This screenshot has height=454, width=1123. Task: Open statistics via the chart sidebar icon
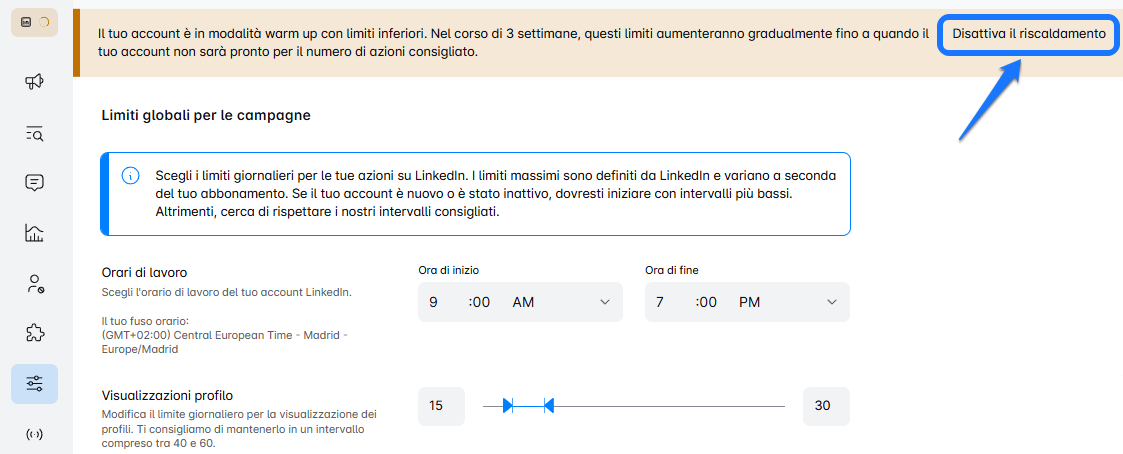pyautogui.click(x=34, y=233)
